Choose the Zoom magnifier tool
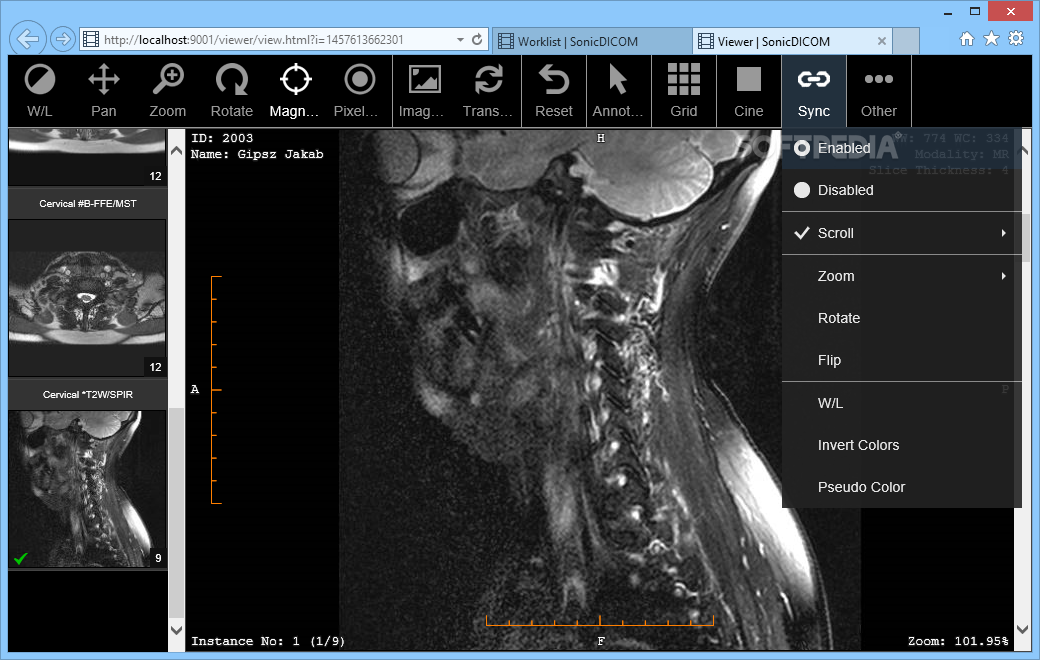Image resolution: width=1040 pixels, height=660 pixels. (x=167, y=91)
